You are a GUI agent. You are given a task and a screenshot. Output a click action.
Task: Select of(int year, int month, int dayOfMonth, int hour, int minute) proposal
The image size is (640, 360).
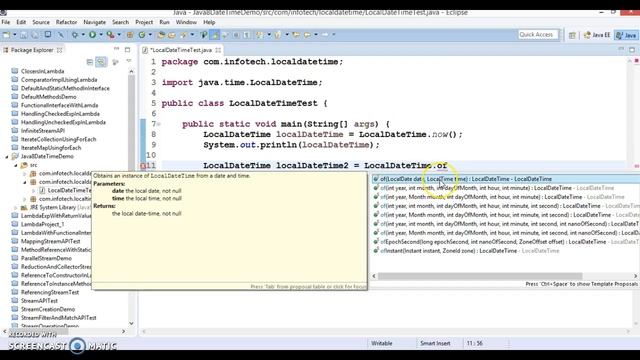[x=505, y=188]
